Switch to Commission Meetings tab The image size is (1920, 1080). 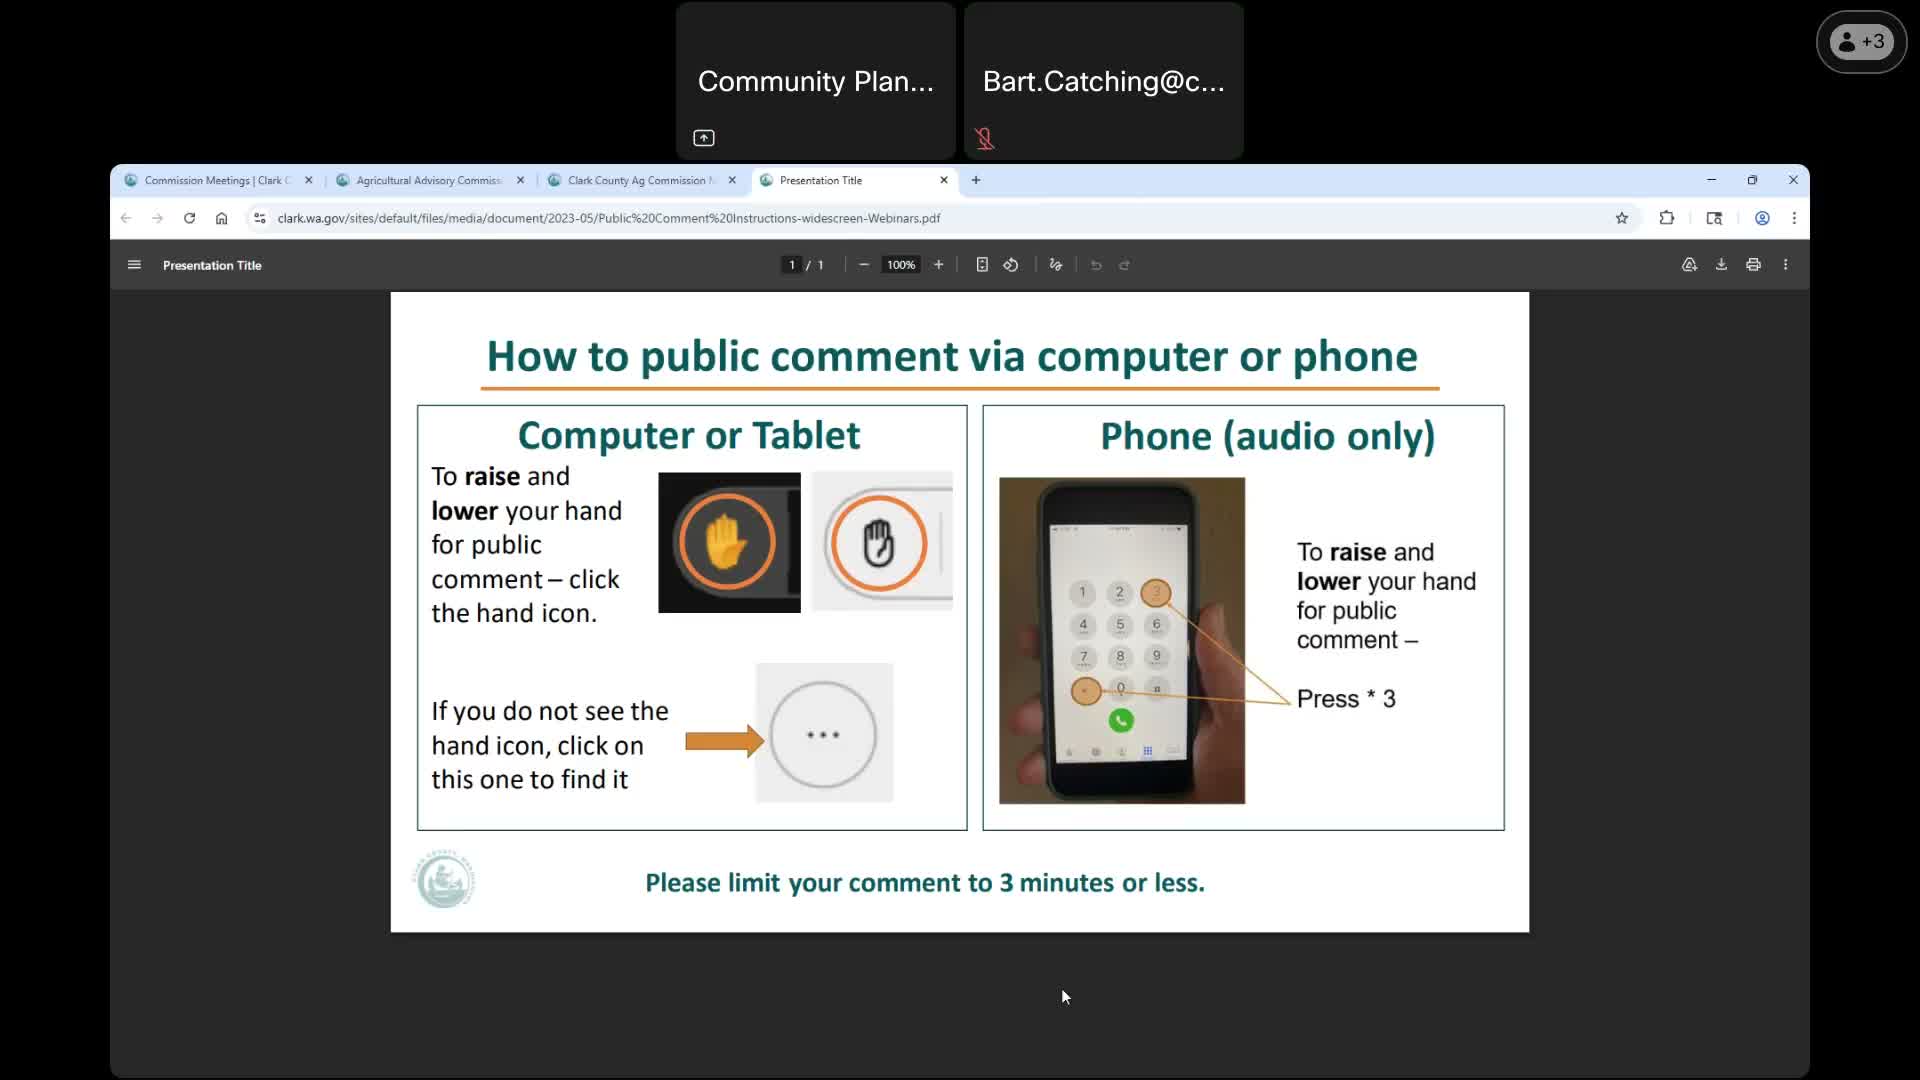pyautogui.click(x=215, y=181)
